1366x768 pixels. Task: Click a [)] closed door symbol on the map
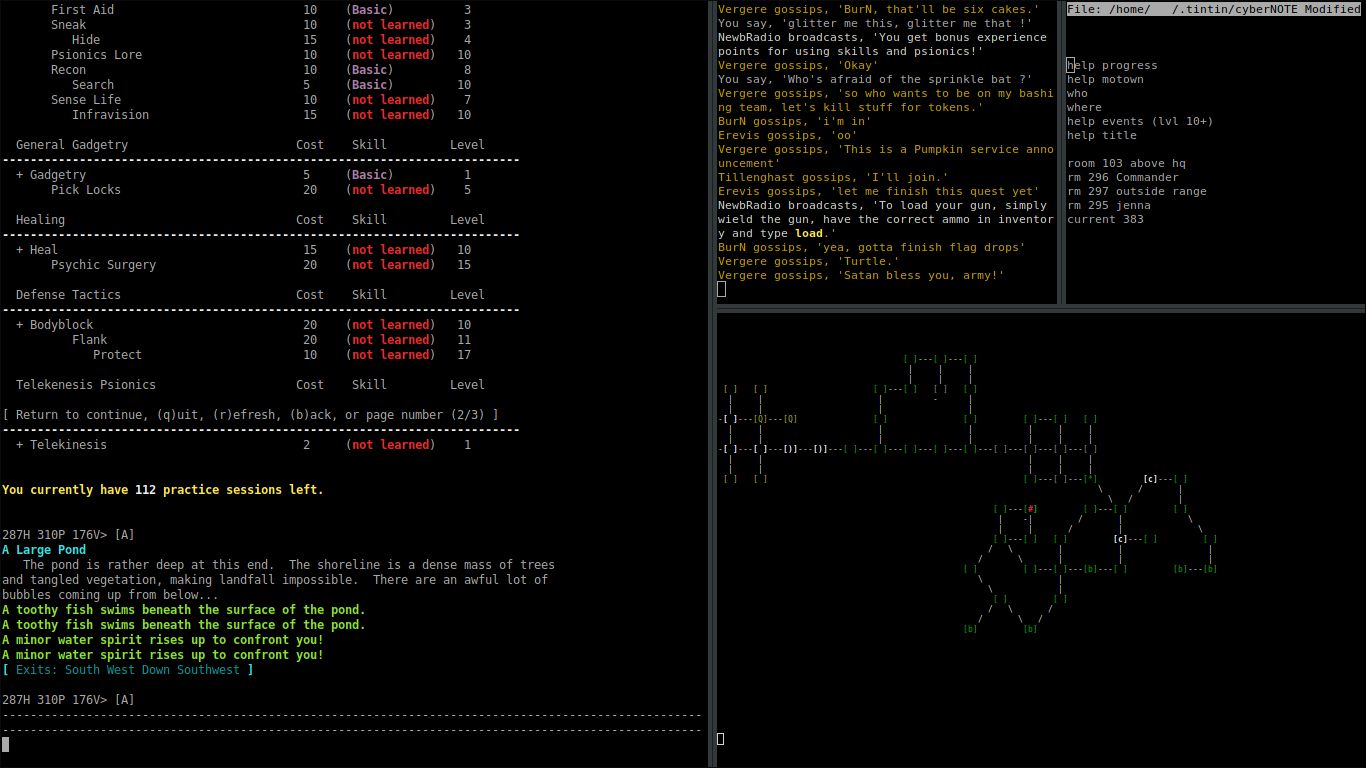789,449
